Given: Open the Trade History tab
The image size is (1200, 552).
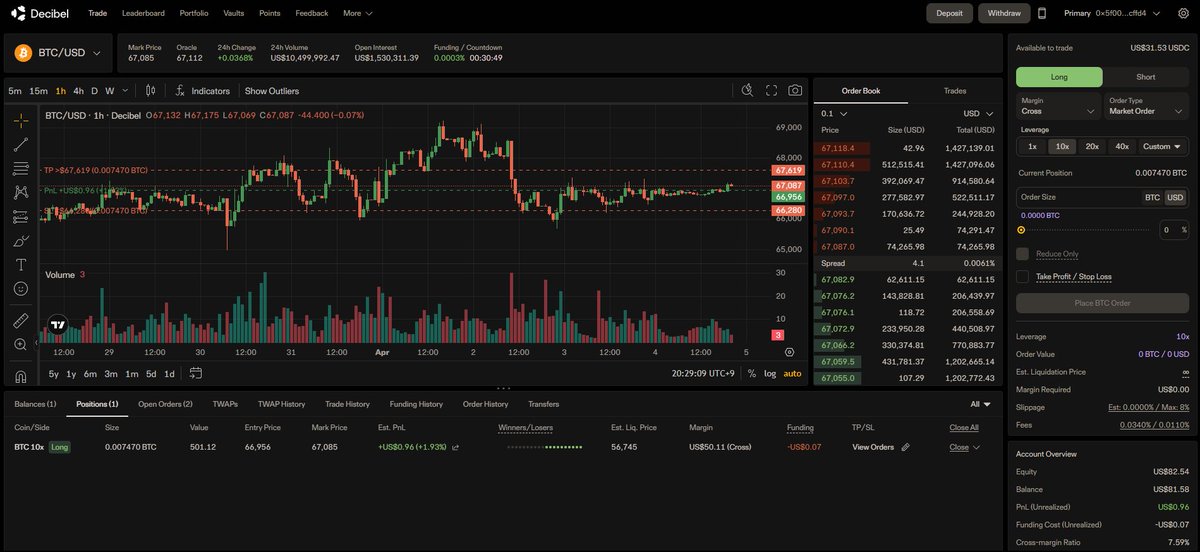Looking at the screenshot, I should click(347, 404).
